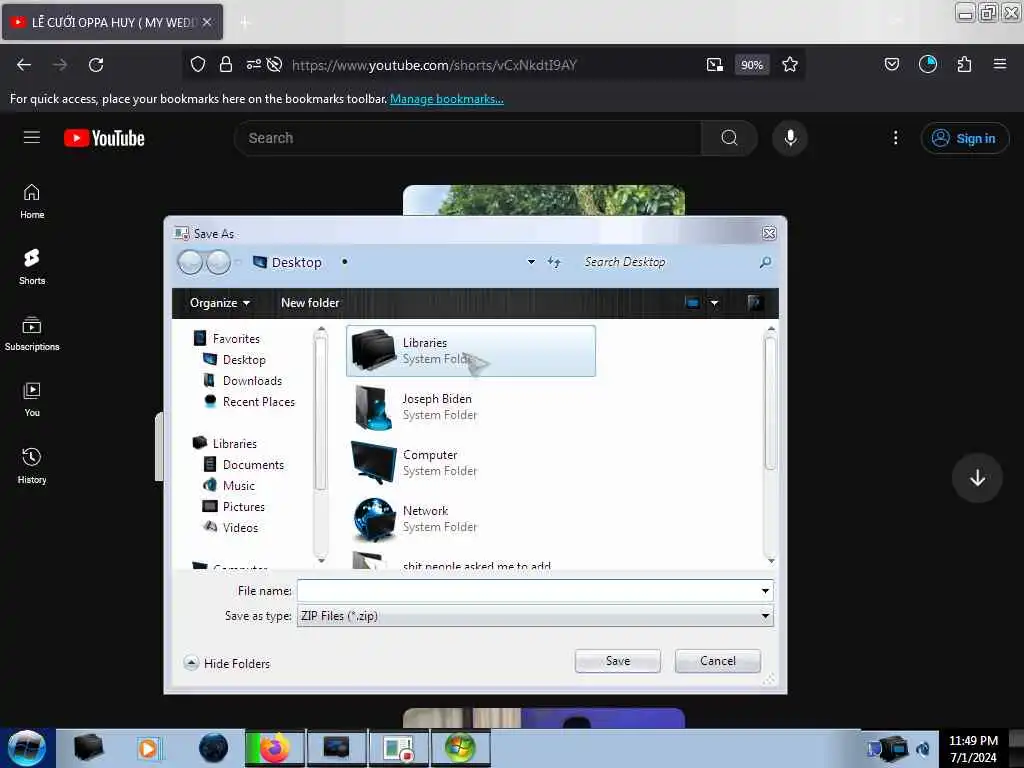1024x768 pixels.
Task: Open YouTube Home in sidebar
Action: 32,201
